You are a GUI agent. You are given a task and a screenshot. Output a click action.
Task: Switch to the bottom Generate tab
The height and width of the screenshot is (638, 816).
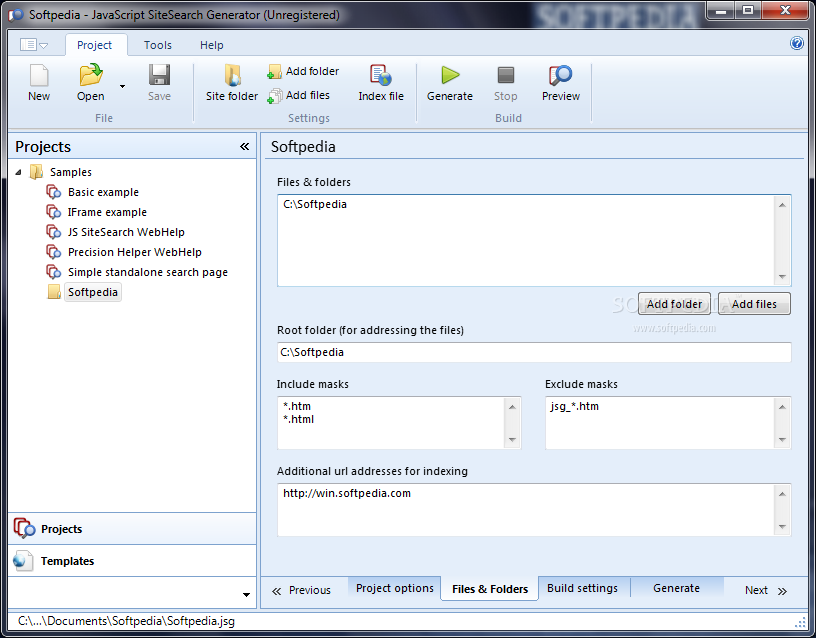coord(677,588)
